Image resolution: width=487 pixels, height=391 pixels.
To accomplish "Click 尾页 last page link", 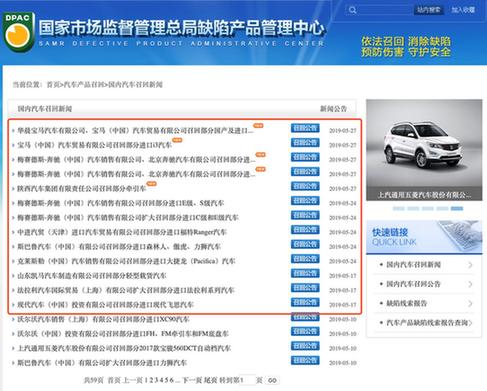I will point(211,380).
